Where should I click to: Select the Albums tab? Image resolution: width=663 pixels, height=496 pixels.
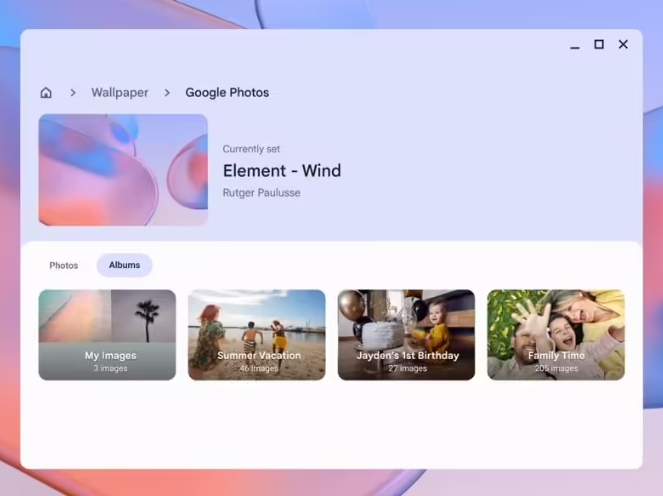point(124,265)
